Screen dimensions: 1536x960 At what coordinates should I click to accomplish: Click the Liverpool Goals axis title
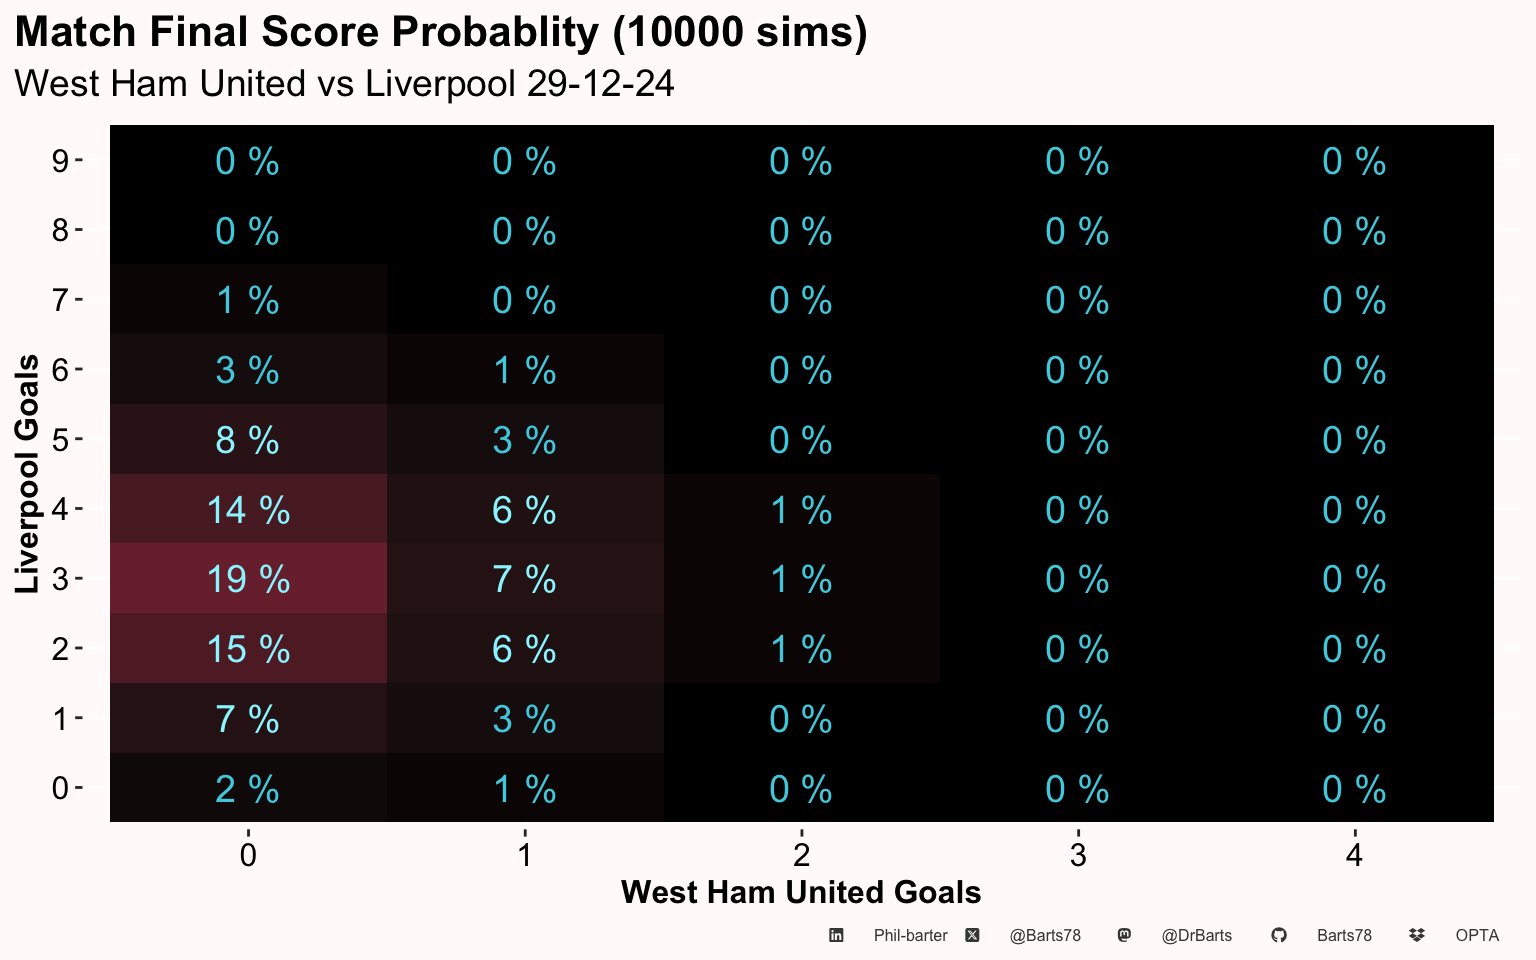(x=28, y=474)
